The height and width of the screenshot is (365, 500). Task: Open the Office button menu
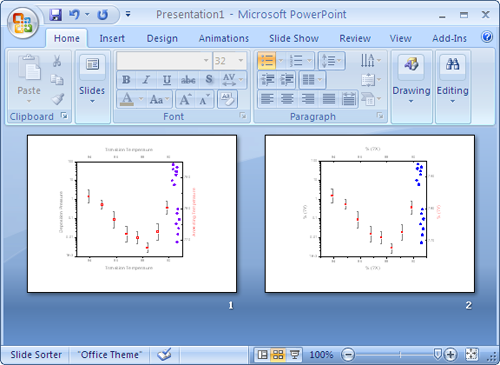[23, 23]
